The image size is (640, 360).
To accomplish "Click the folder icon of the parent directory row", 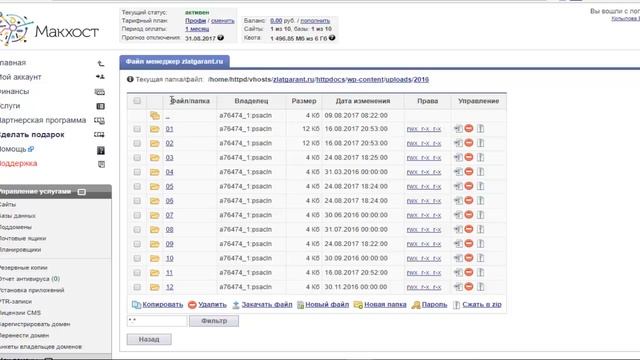I will [155, 116].
